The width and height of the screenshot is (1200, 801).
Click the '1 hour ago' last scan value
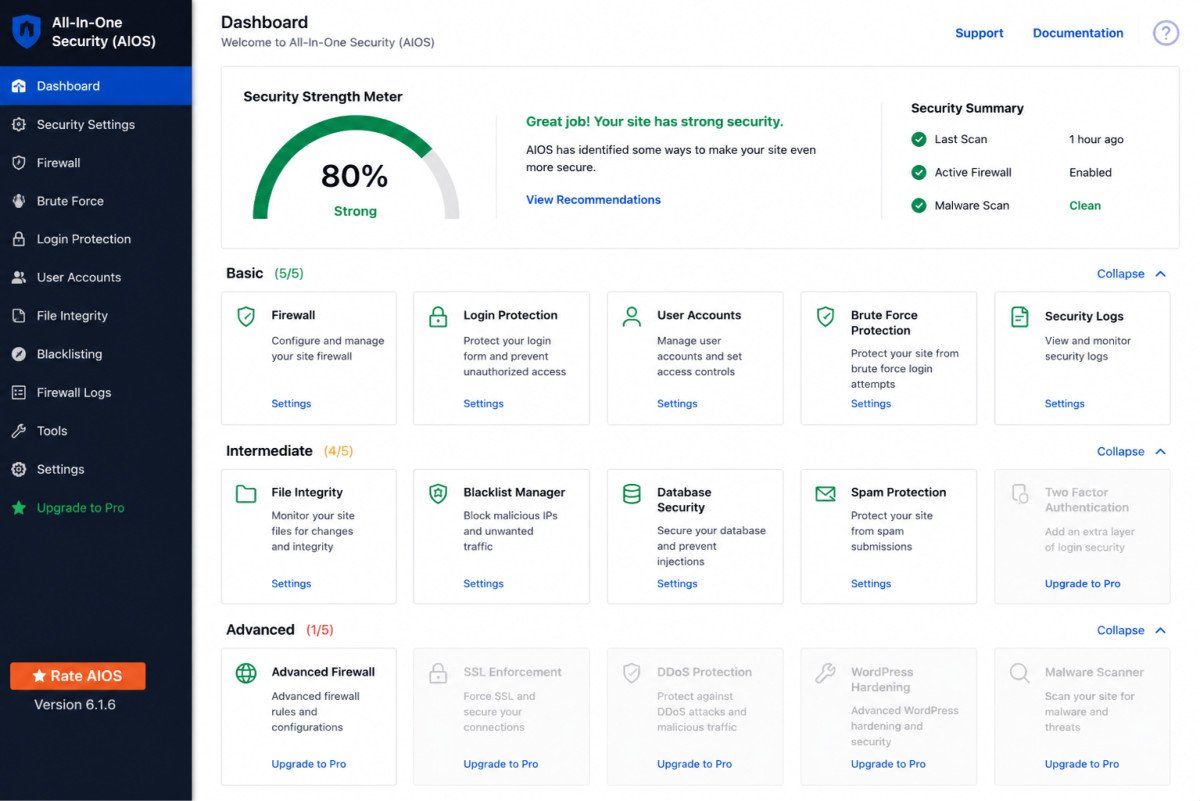tap(1096, 140)
